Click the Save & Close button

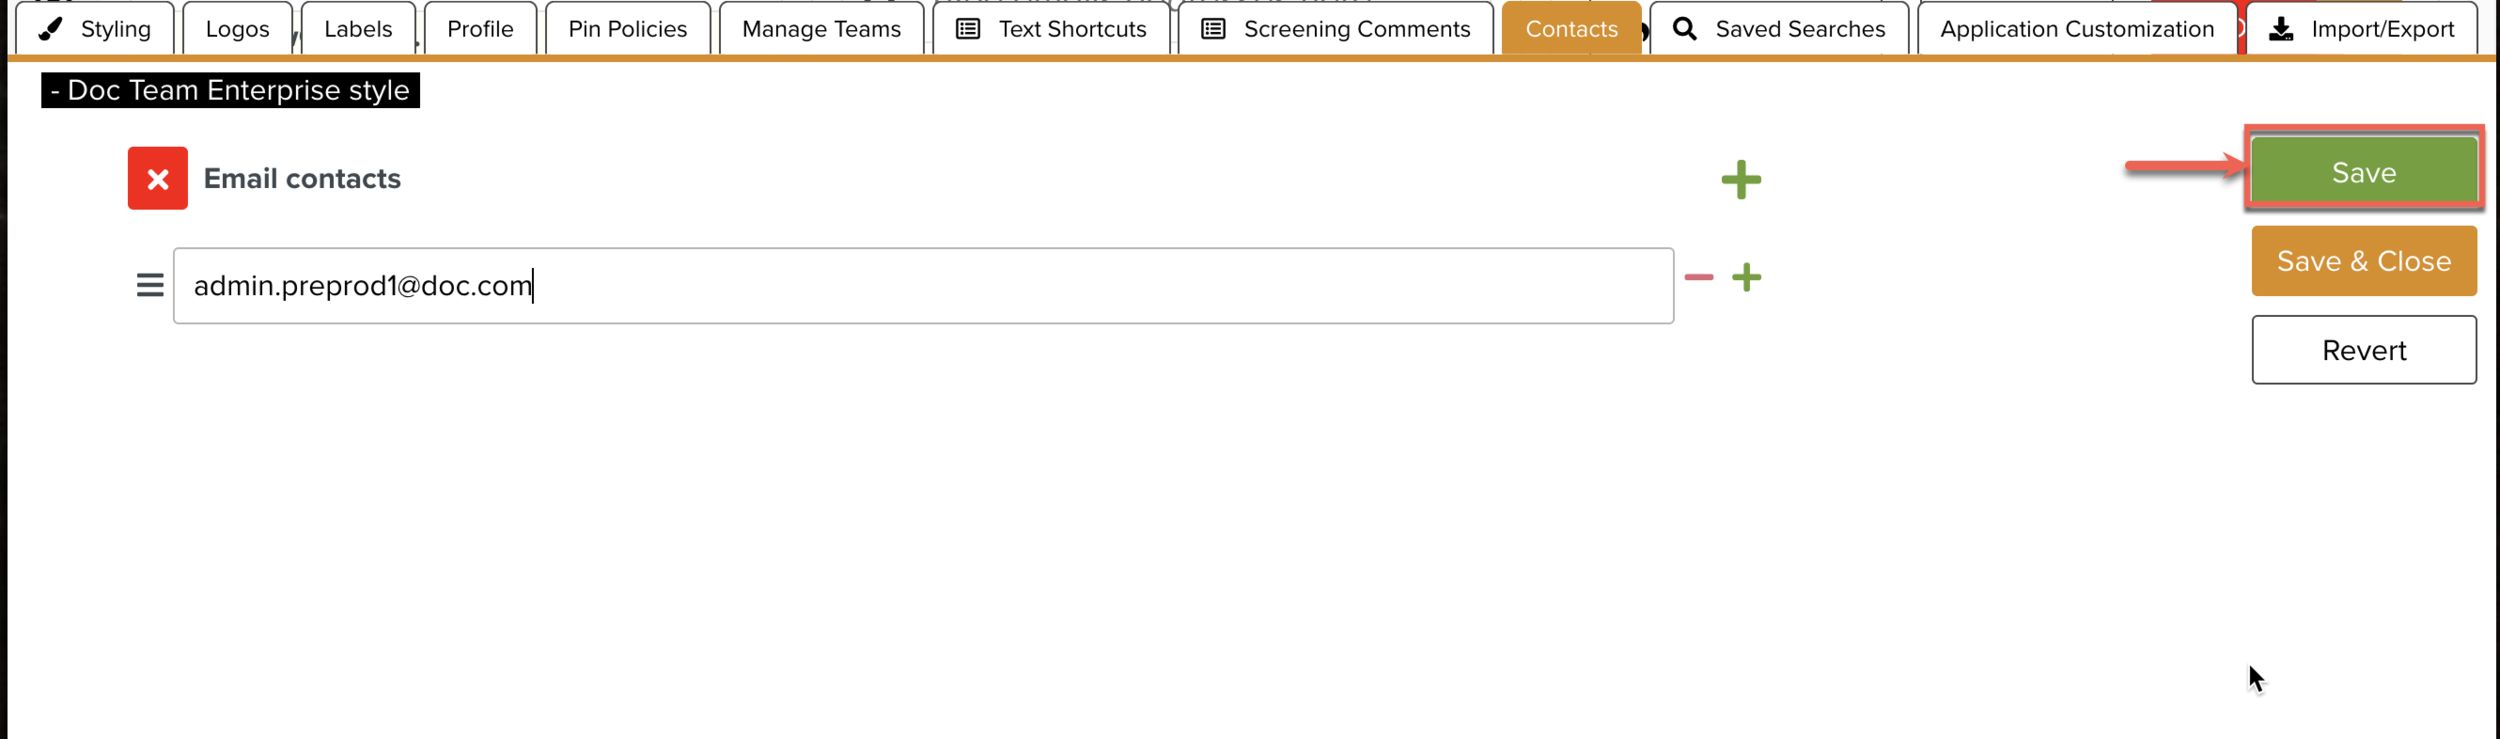click(2363, 261)
